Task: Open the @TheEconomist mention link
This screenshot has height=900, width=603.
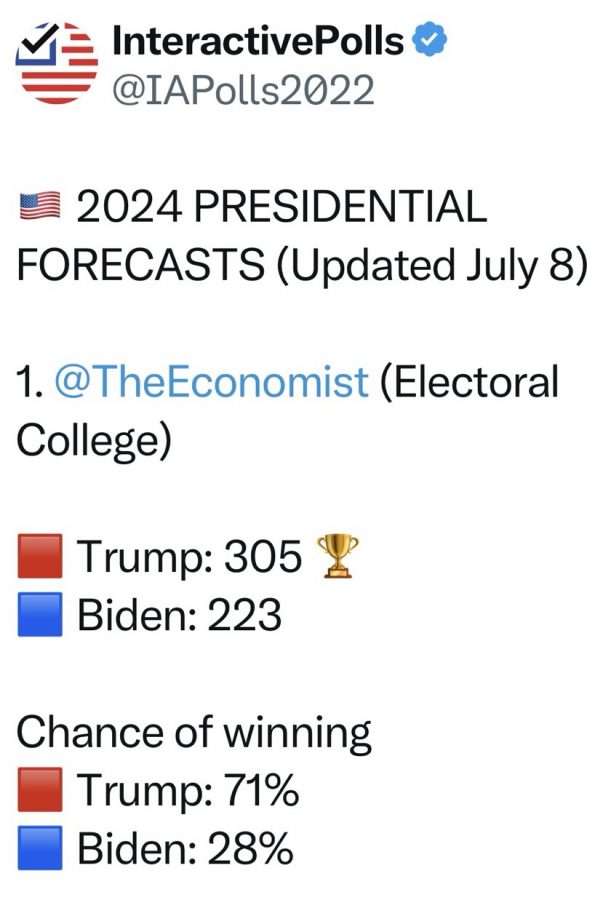Action: tap(211, 382)
